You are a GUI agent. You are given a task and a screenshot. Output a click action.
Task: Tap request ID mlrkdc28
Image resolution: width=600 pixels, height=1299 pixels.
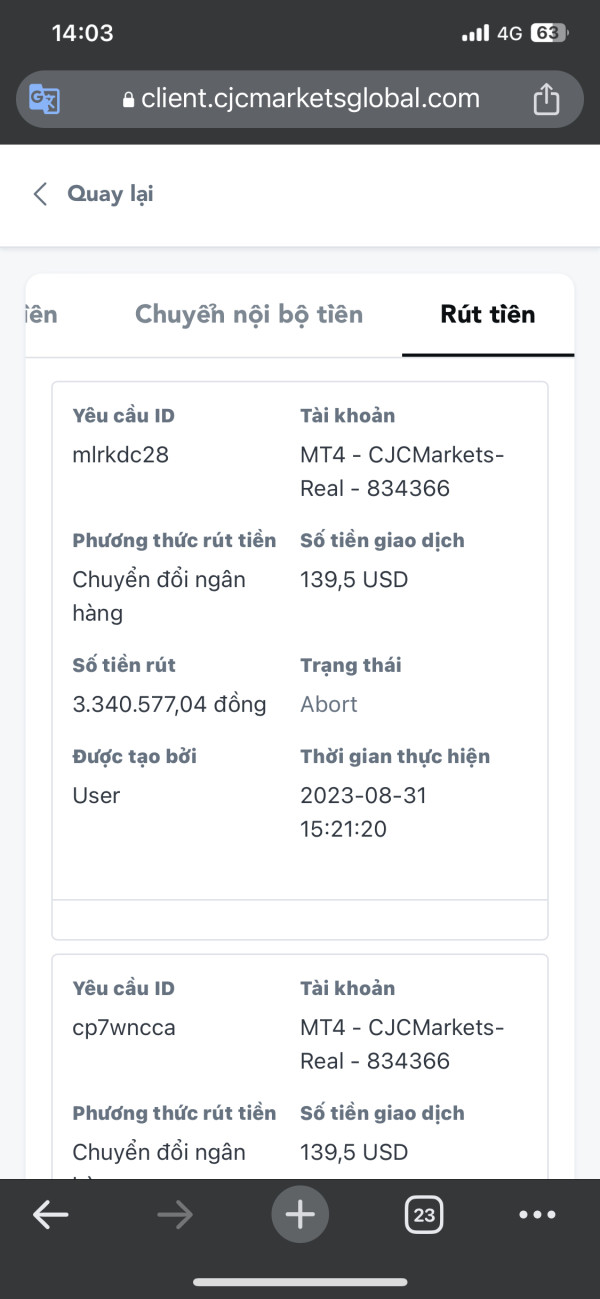click(x=121, y=455)
